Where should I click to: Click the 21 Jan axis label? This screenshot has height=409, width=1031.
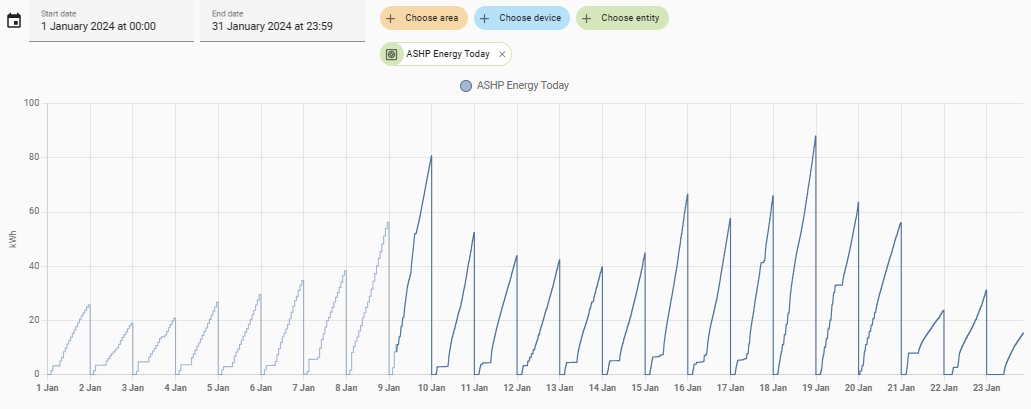[x=901, y=388]
